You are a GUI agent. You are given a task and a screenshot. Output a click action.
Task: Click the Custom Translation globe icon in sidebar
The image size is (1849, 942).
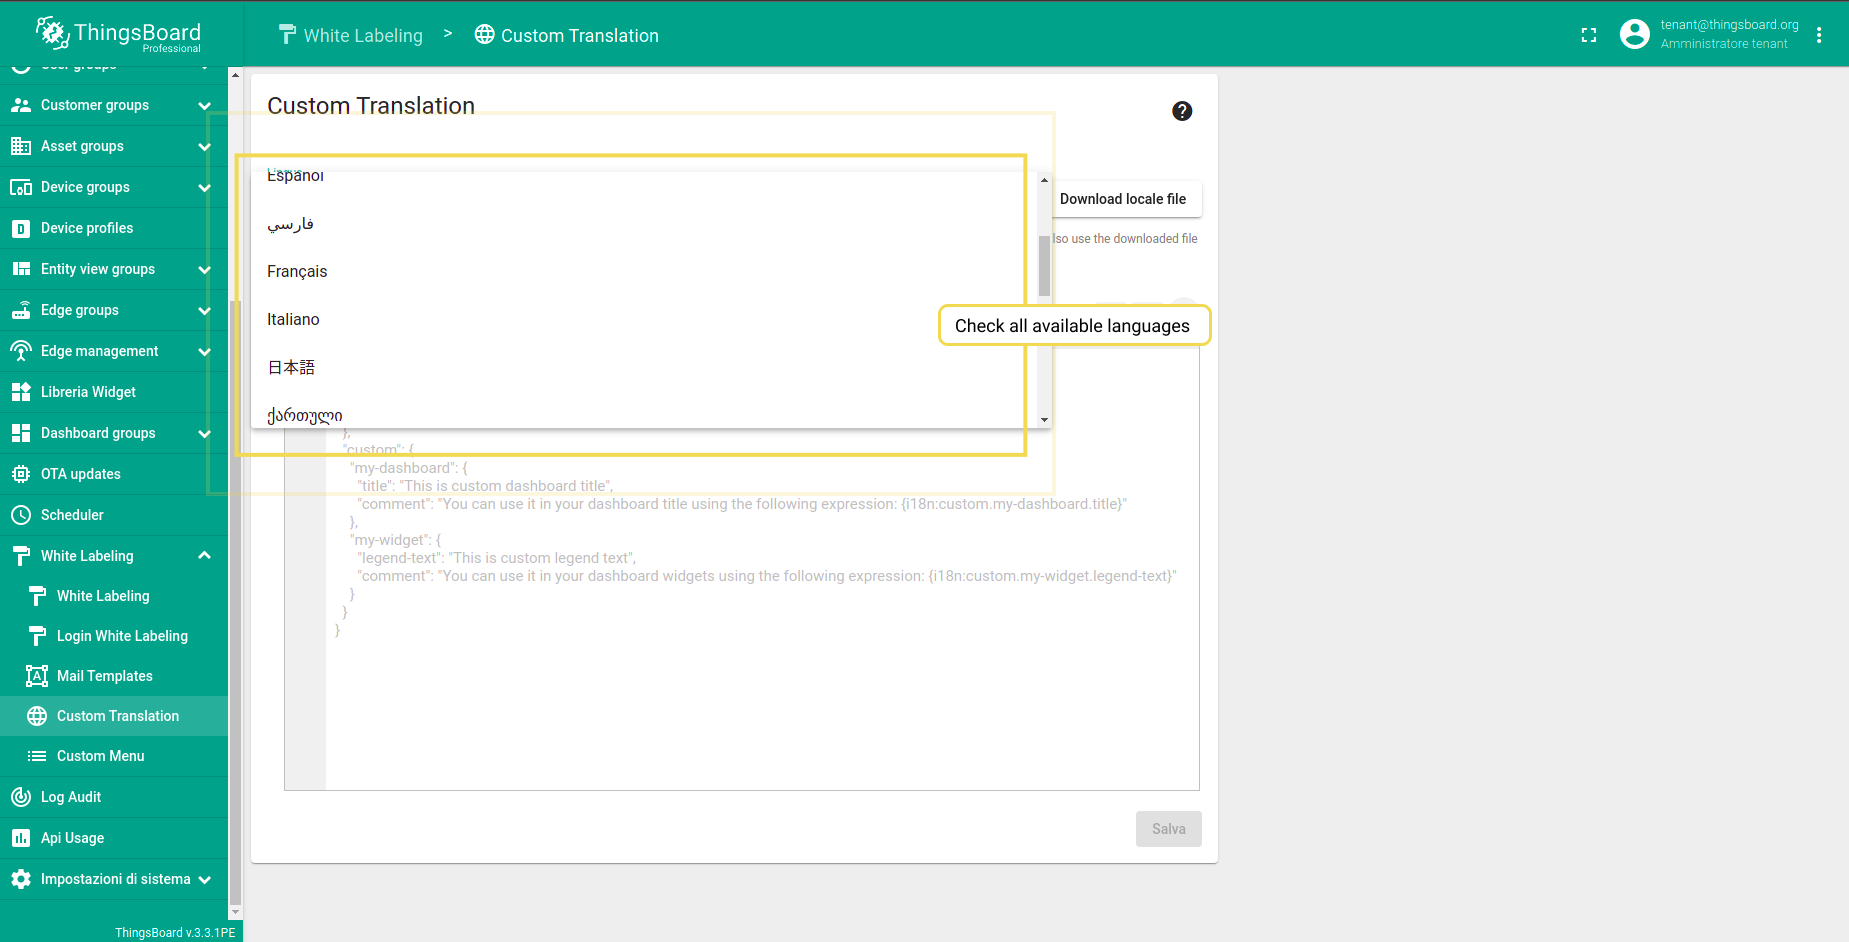37,716
